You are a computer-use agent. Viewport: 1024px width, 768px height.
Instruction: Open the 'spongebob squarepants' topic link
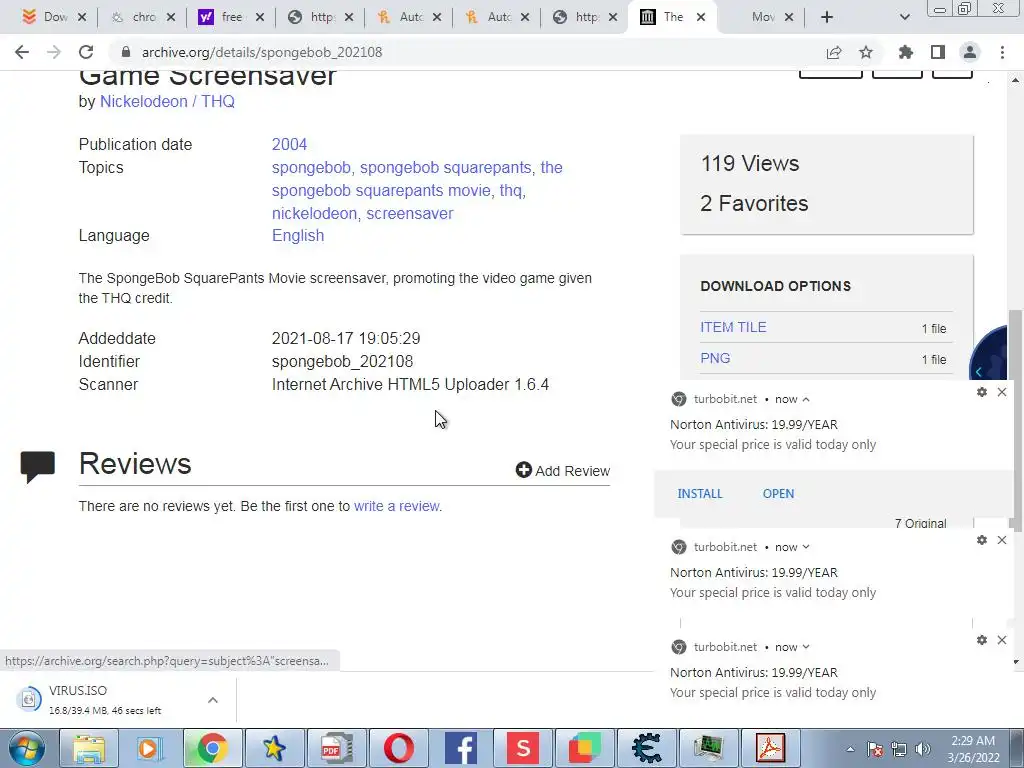tap(445, 167)
